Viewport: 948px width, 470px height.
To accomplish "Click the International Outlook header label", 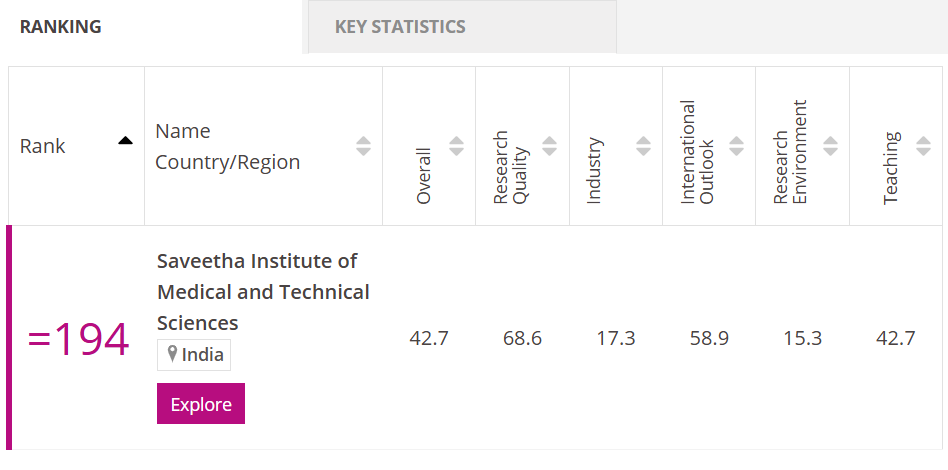I will pos(697,153).
